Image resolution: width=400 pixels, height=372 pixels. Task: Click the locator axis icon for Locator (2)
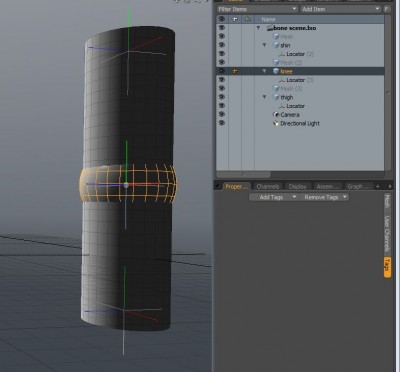coord(282,54)
